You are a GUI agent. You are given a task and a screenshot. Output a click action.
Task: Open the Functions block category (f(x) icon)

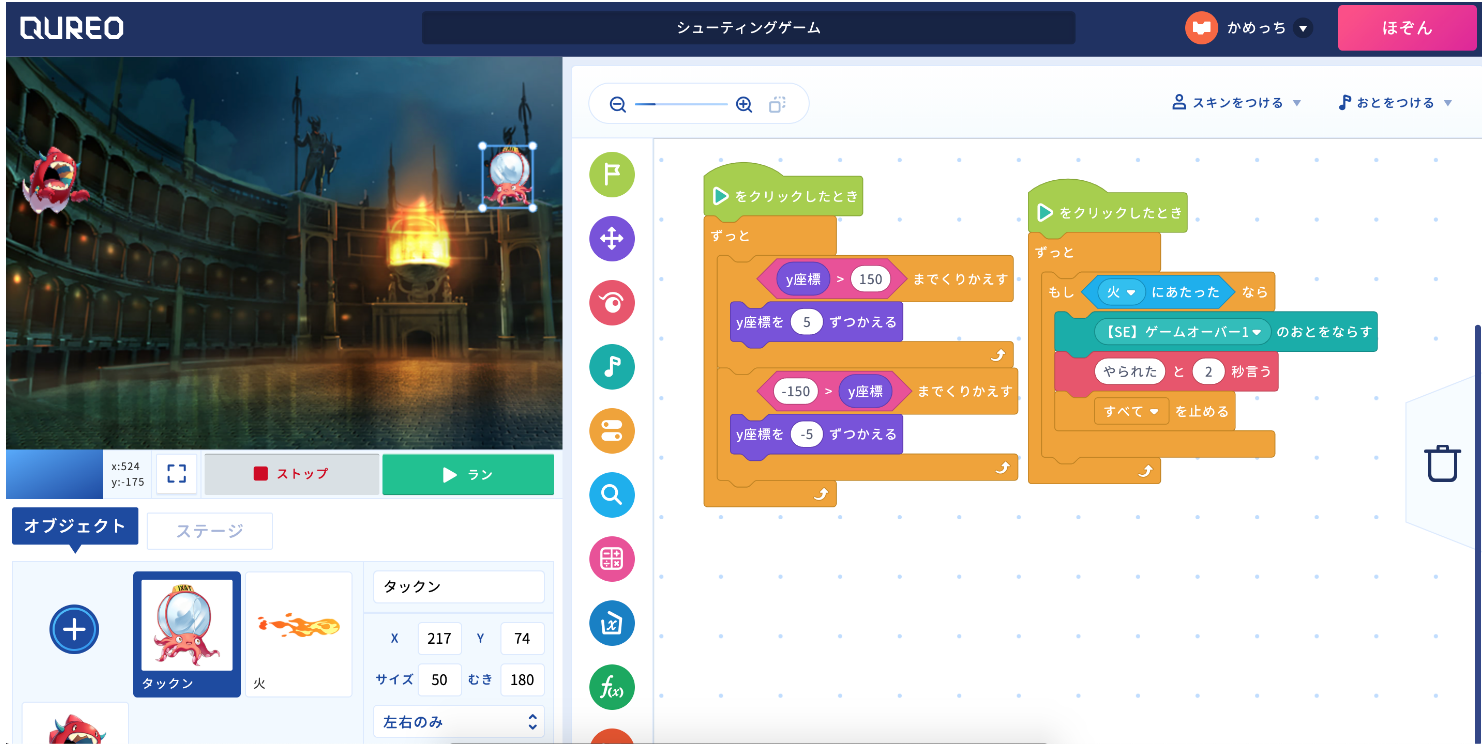(612, 687)
